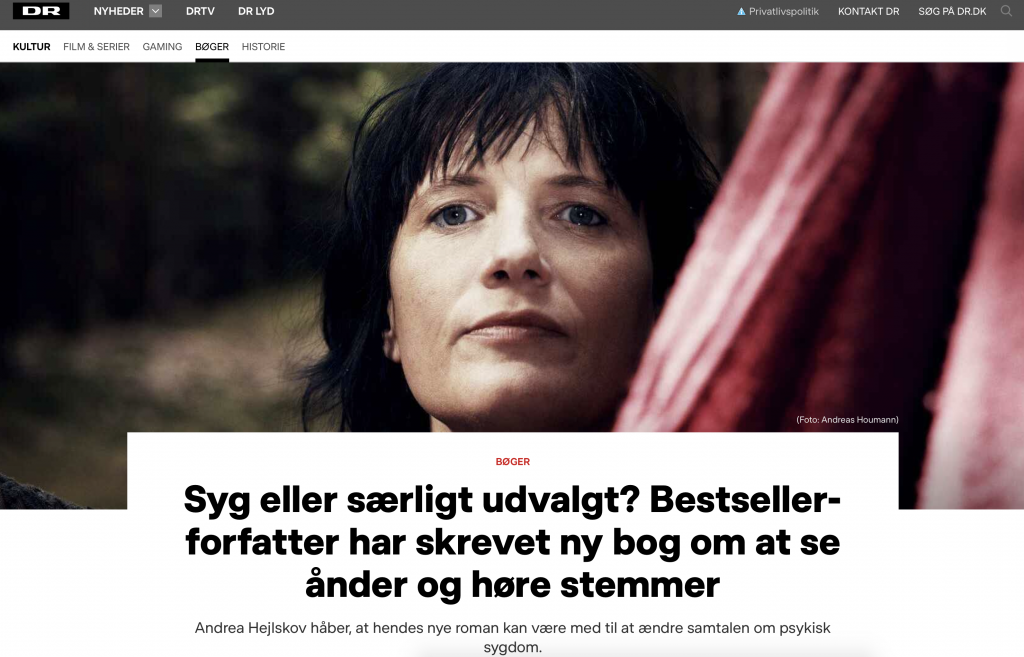Switch to GAMING tab
1024x657 pixels.
(x=162, y=46)
